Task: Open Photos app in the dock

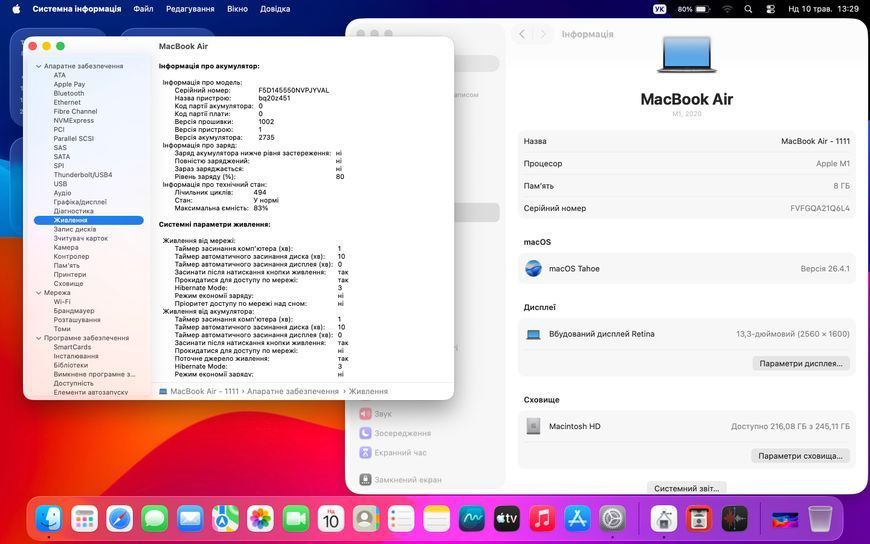Action: pos(260,520)
